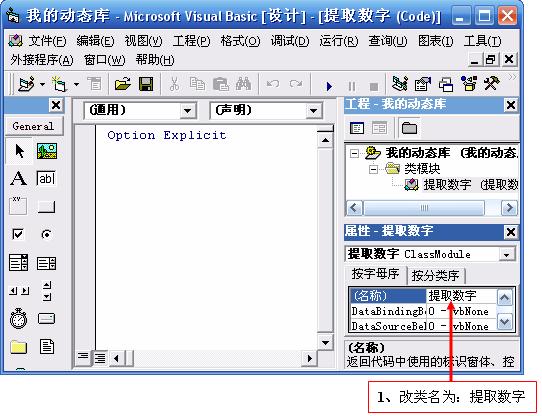Viewport: 542px width, 416px height.
Task: Open an existing project with the folder icon
Action: [122, 84]
